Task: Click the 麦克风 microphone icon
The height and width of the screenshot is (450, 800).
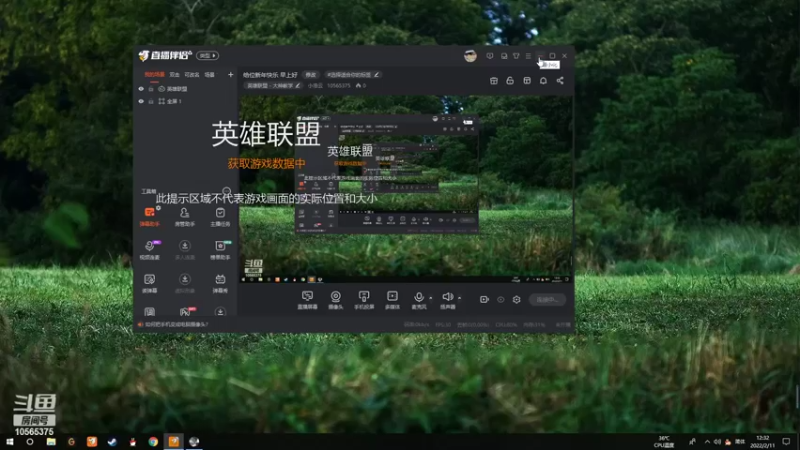Action: [x=419, y=297]
